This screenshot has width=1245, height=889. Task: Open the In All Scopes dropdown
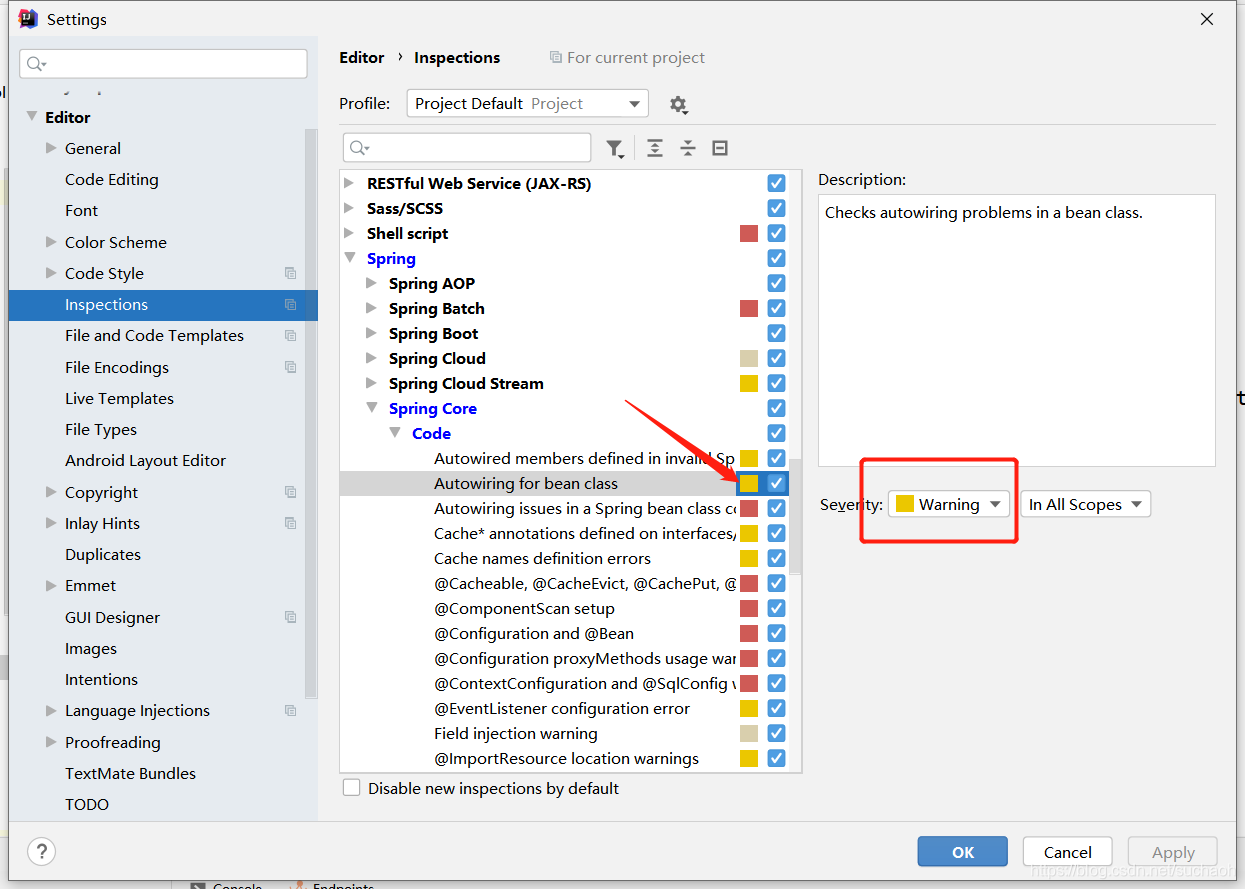(x=1086, y=504)
